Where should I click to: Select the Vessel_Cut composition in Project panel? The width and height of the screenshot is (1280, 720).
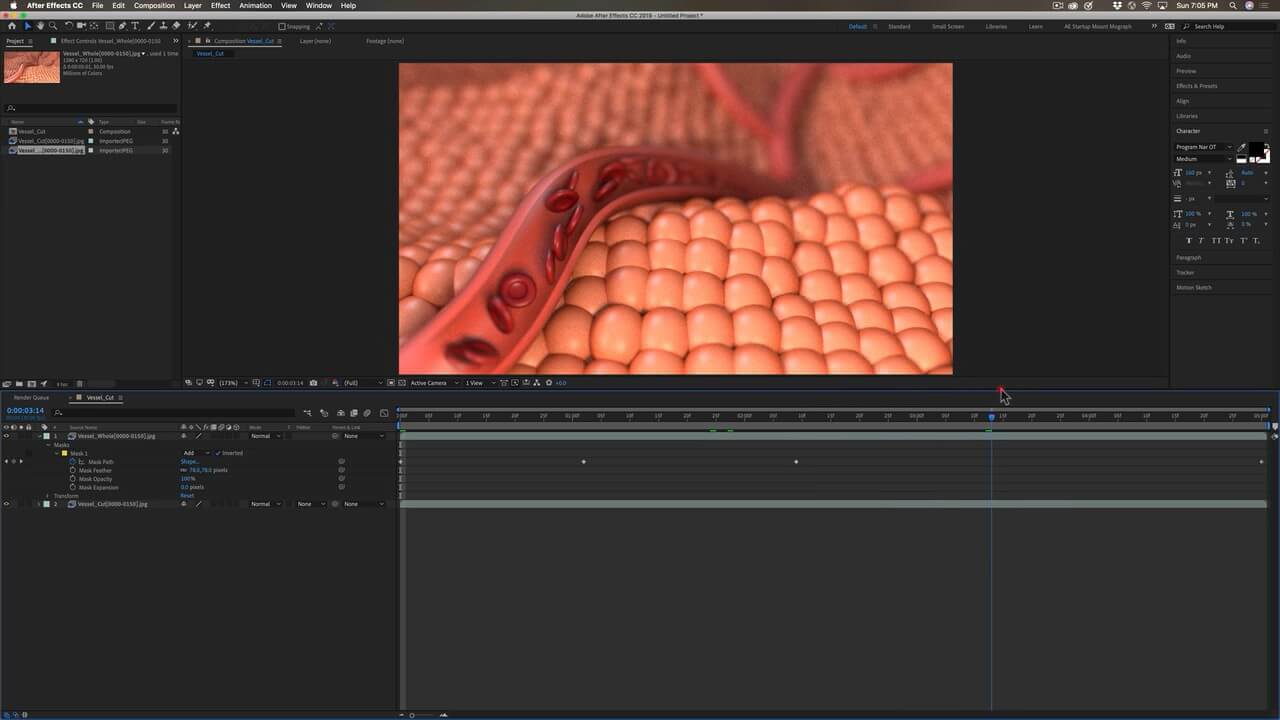pyautogui.click(x=32, y=131)
